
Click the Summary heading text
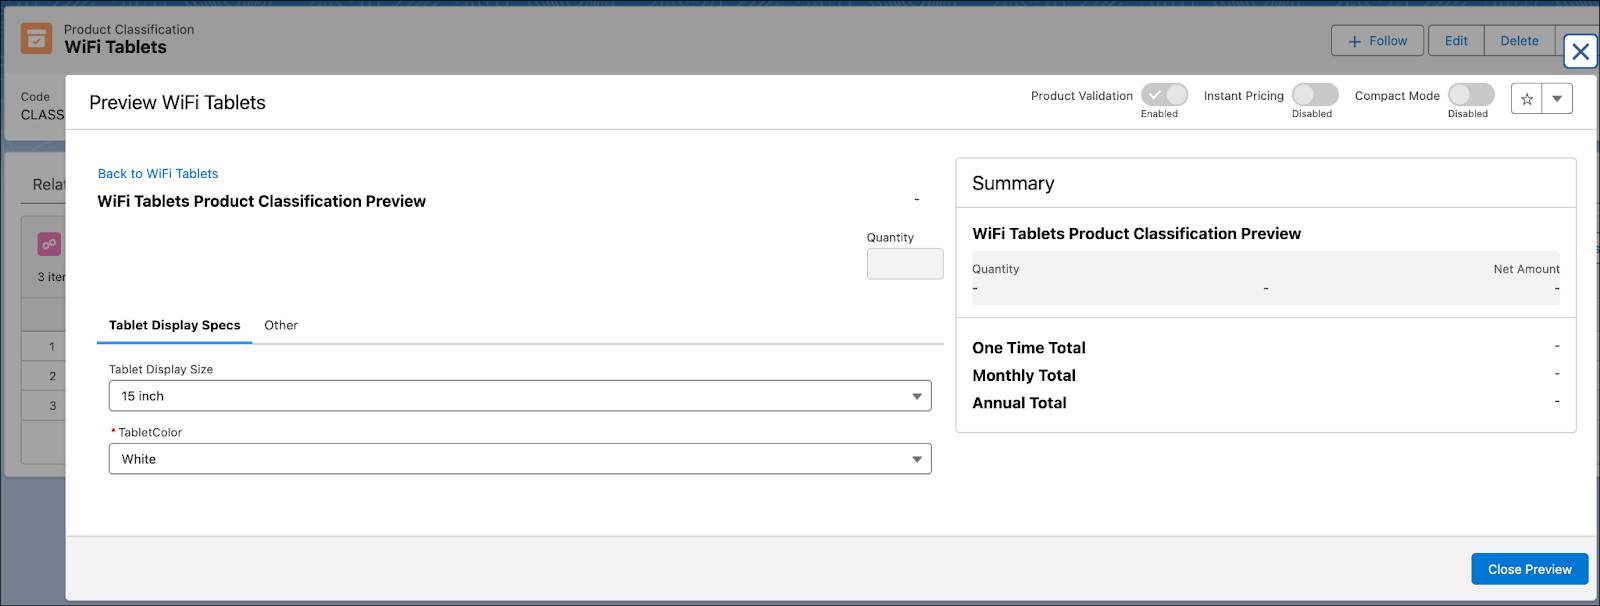click(1013, 183)
